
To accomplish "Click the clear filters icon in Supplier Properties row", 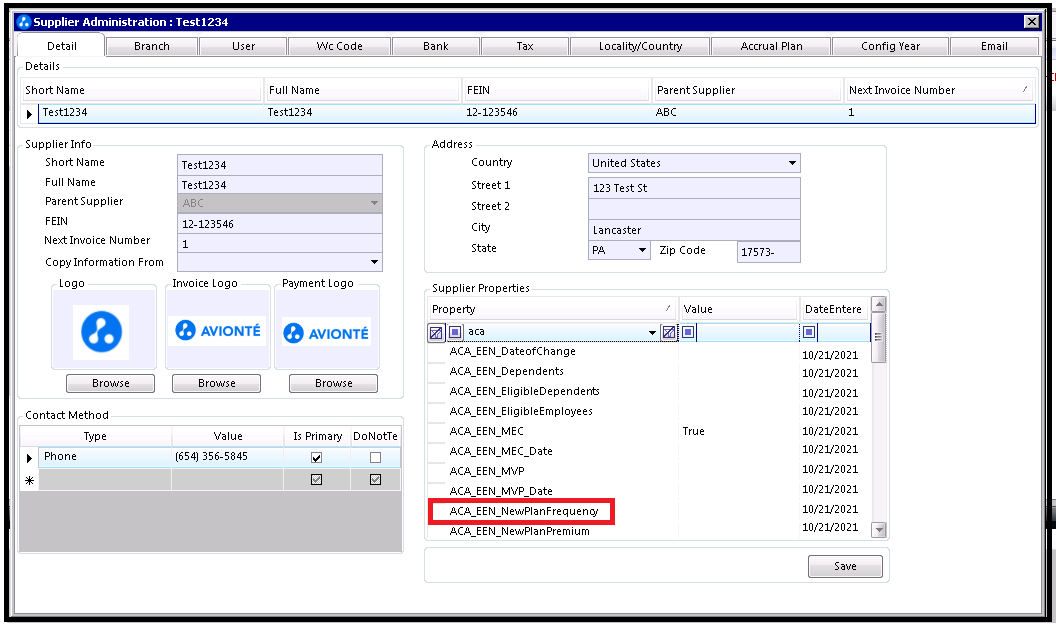I will [x=436, y=332].
